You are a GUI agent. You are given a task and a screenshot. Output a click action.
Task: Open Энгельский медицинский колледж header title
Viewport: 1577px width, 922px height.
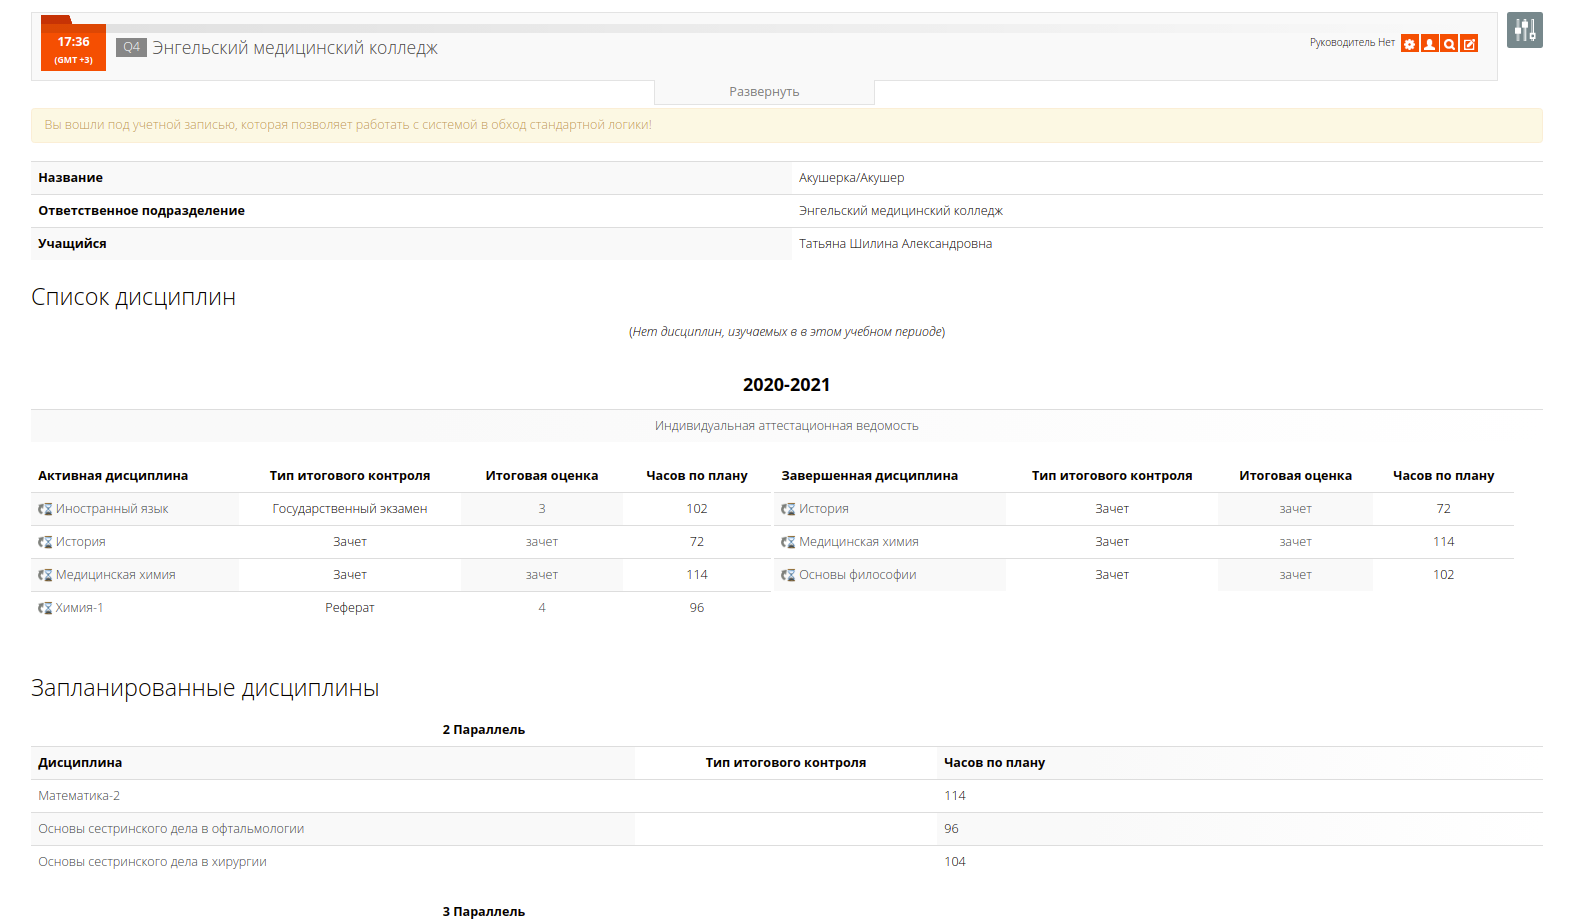pyautogui.click(x=295, y=48)
